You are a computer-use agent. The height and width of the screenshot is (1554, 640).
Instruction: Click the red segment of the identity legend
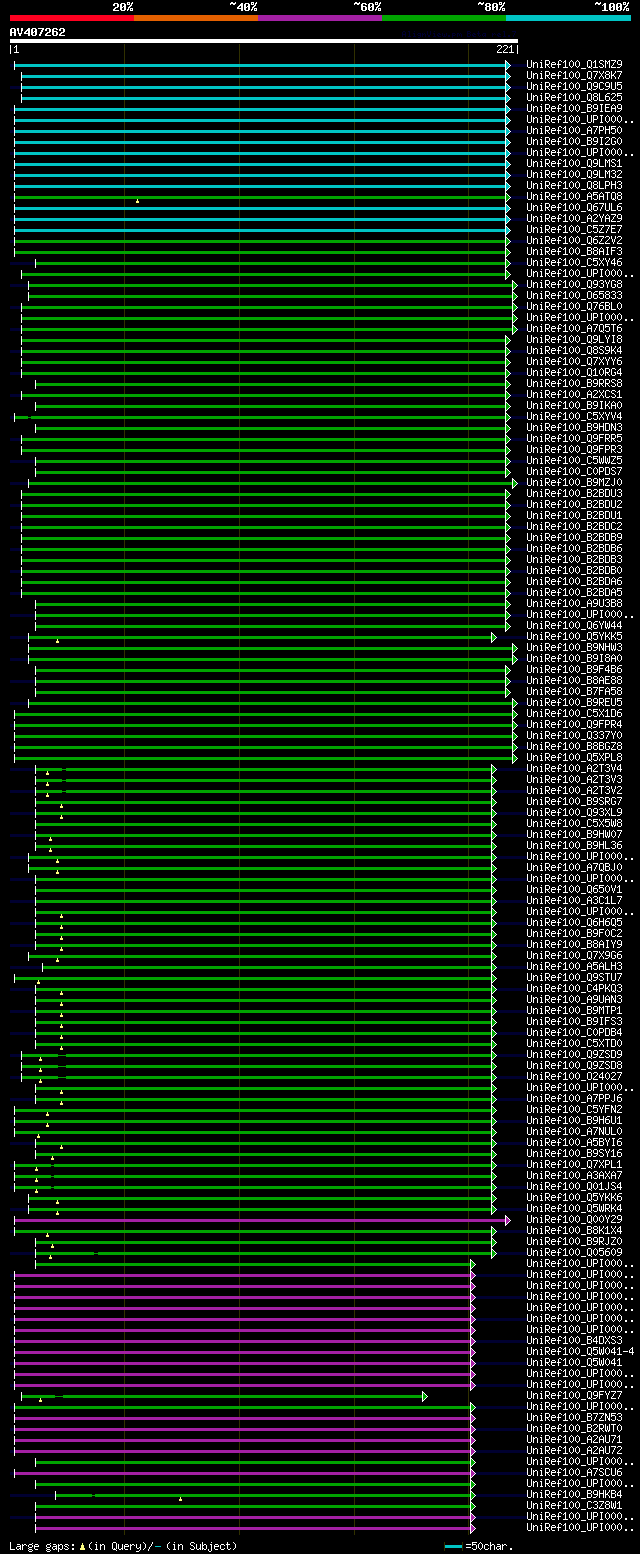tap(71, 18)
